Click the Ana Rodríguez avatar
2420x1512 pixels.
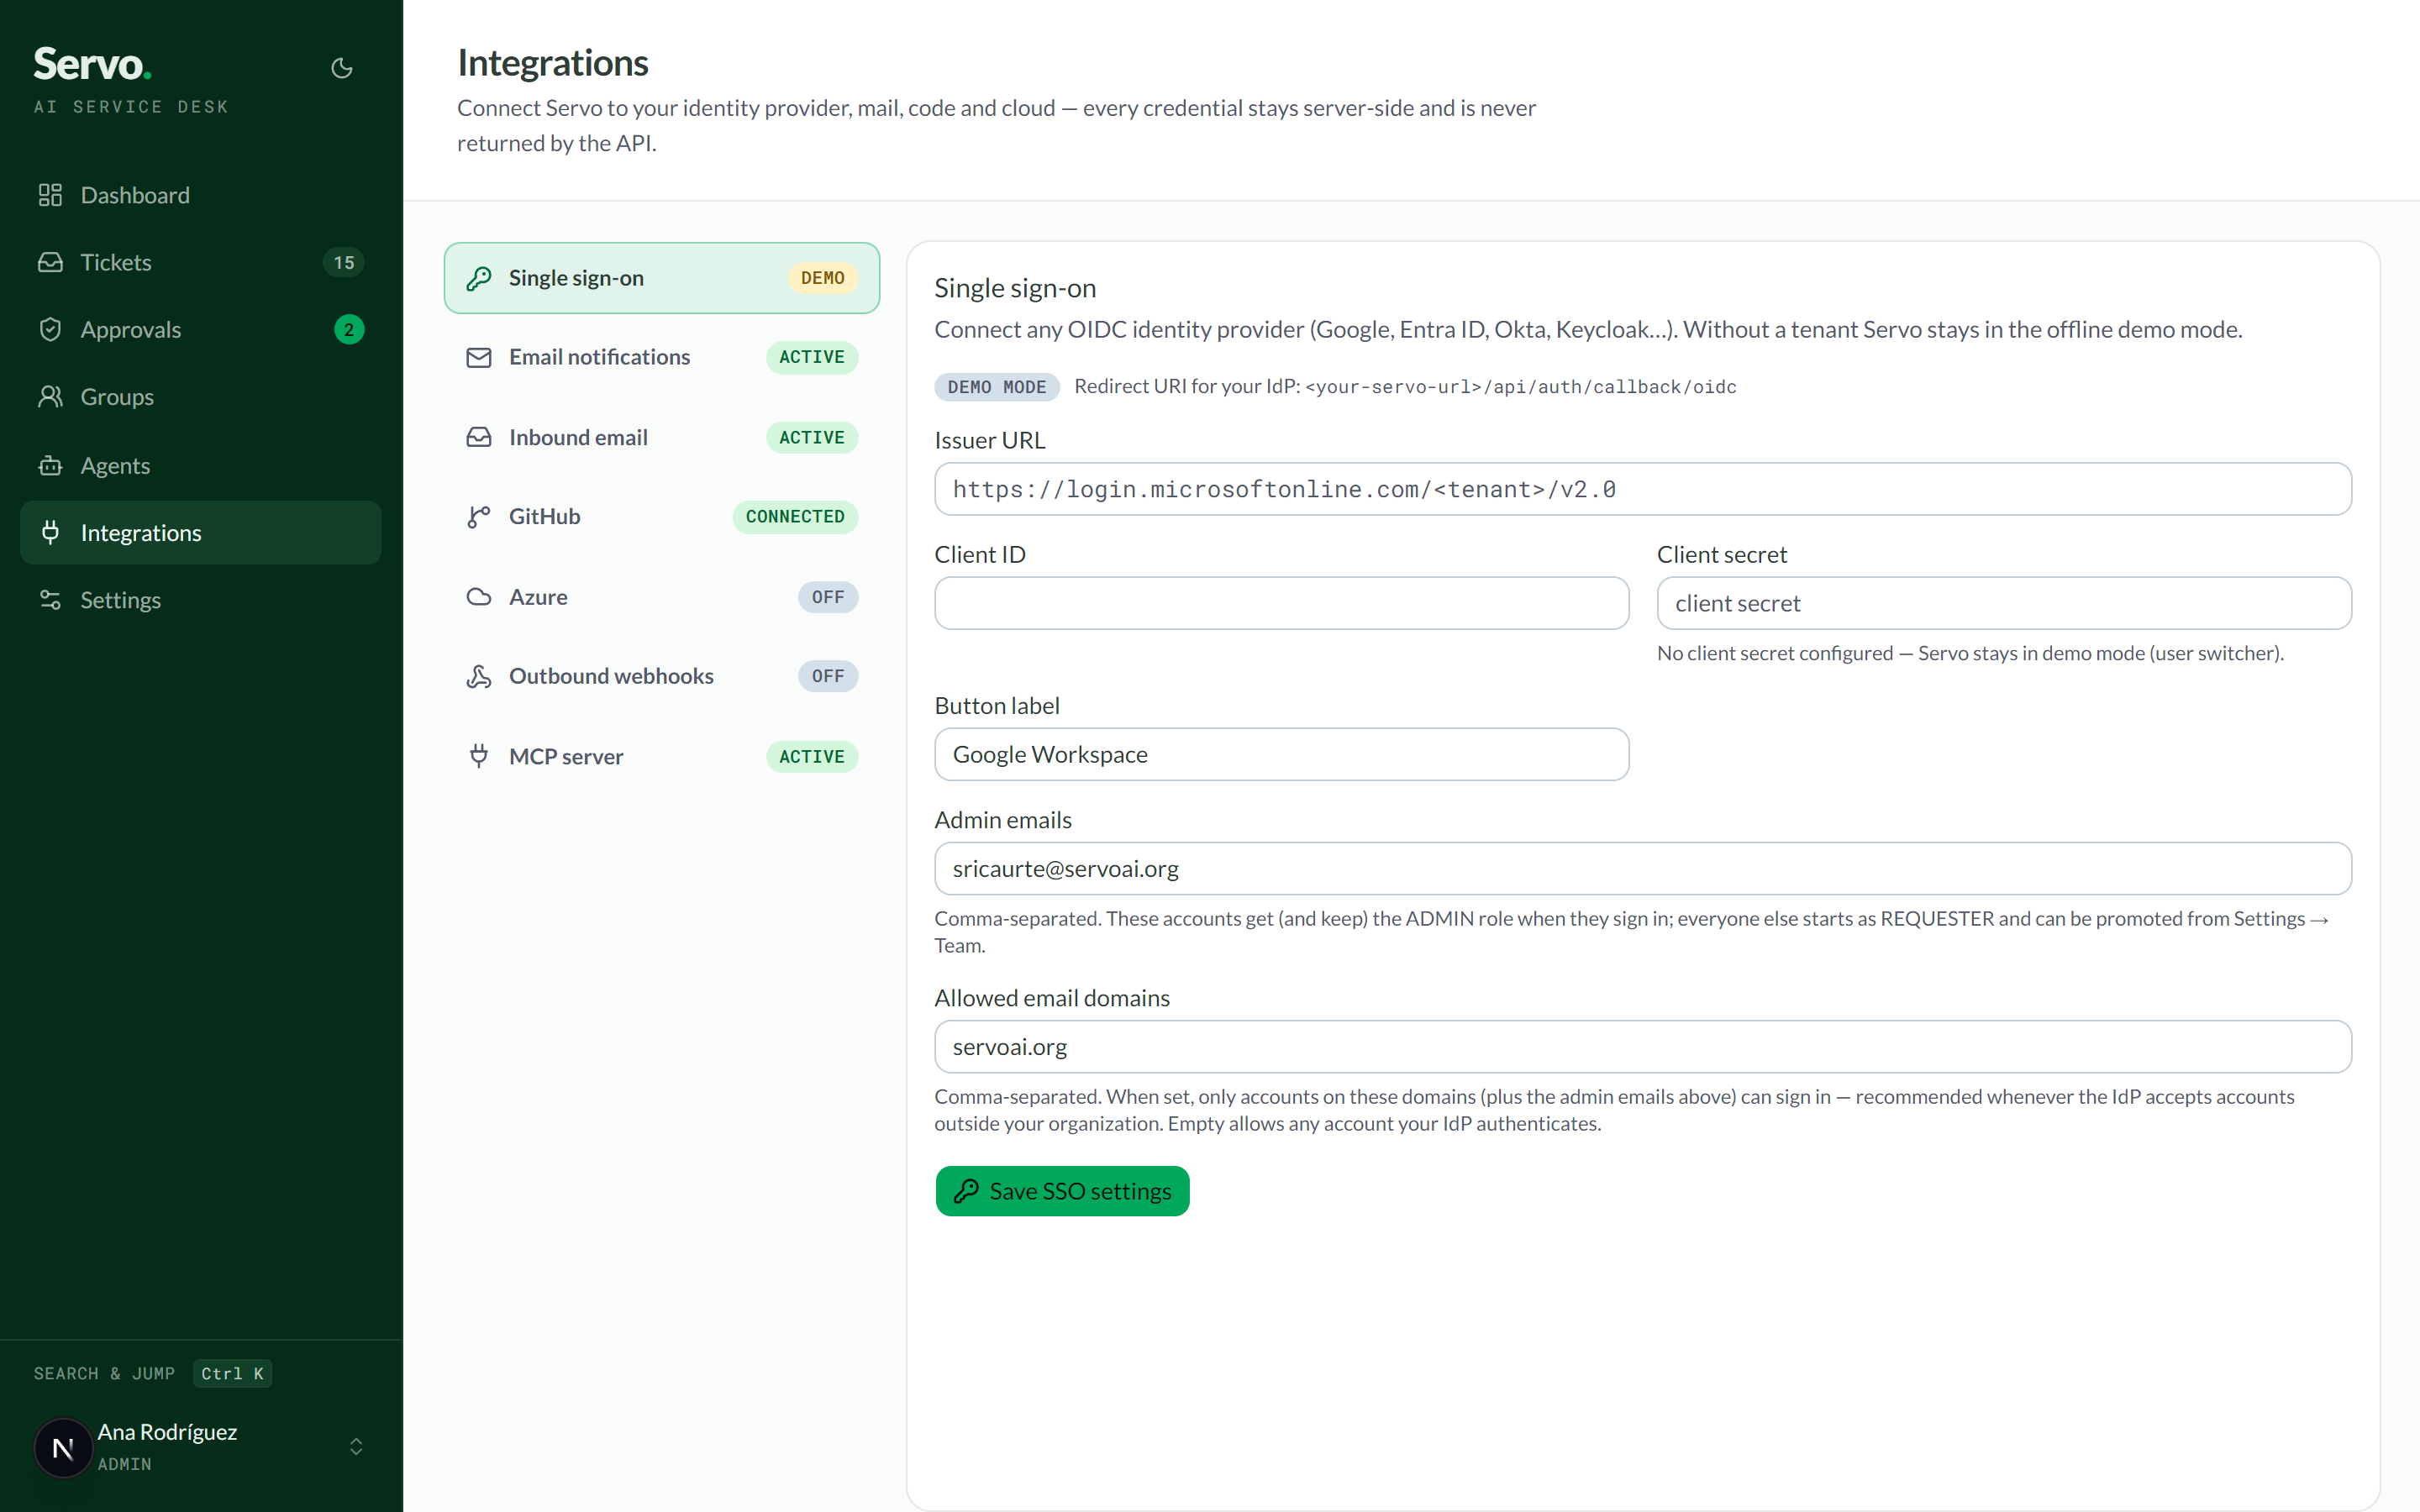(63, 1447)
